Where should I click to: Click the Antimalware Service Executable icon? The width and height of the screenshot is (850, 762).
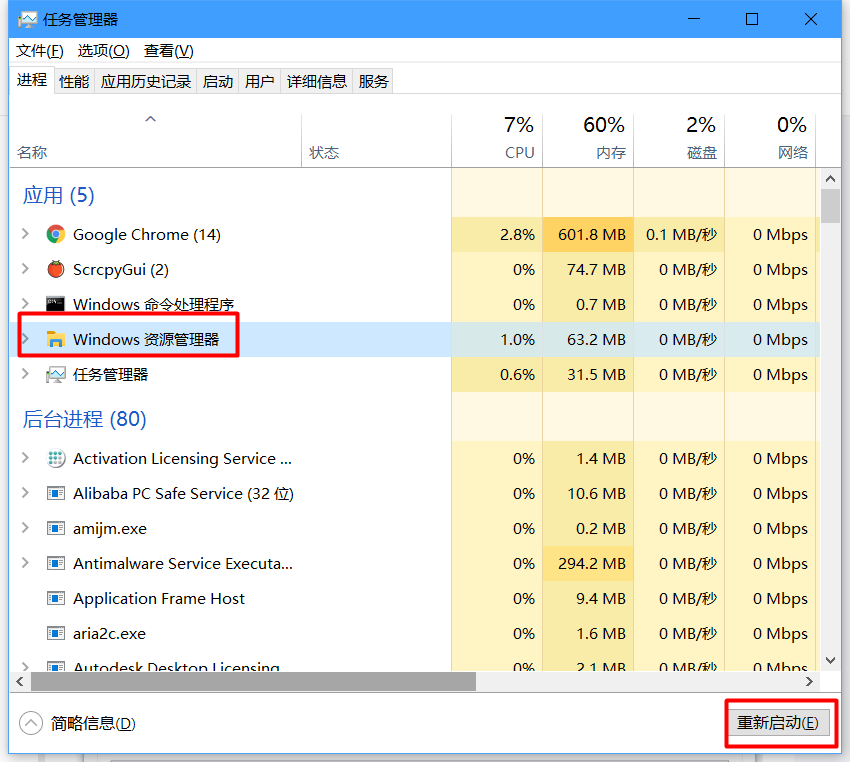pyautogui.click(x=56, y=563)
